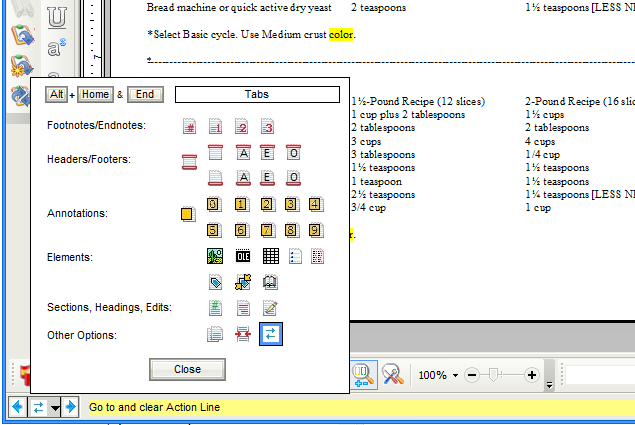Click the Alt key button
Screen dimensions: 635x425
click(56, 95)
